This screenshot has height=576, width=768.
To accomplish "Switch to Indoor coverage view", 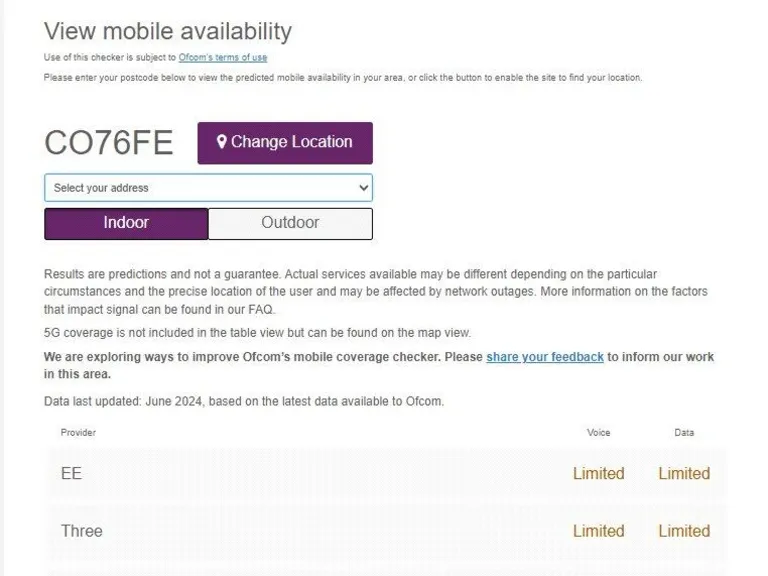I will [x=126, y=223].
